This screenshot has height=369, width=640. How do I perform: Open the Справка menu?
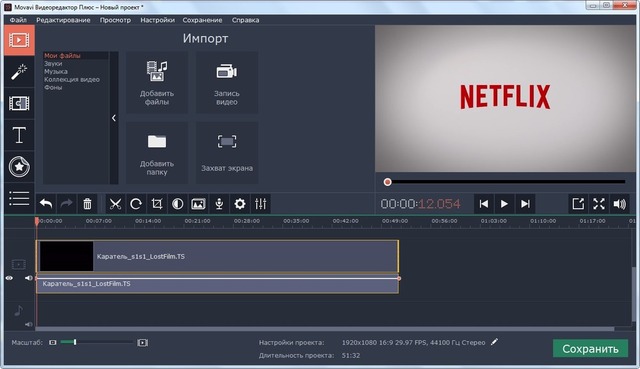tap(245, 20)
